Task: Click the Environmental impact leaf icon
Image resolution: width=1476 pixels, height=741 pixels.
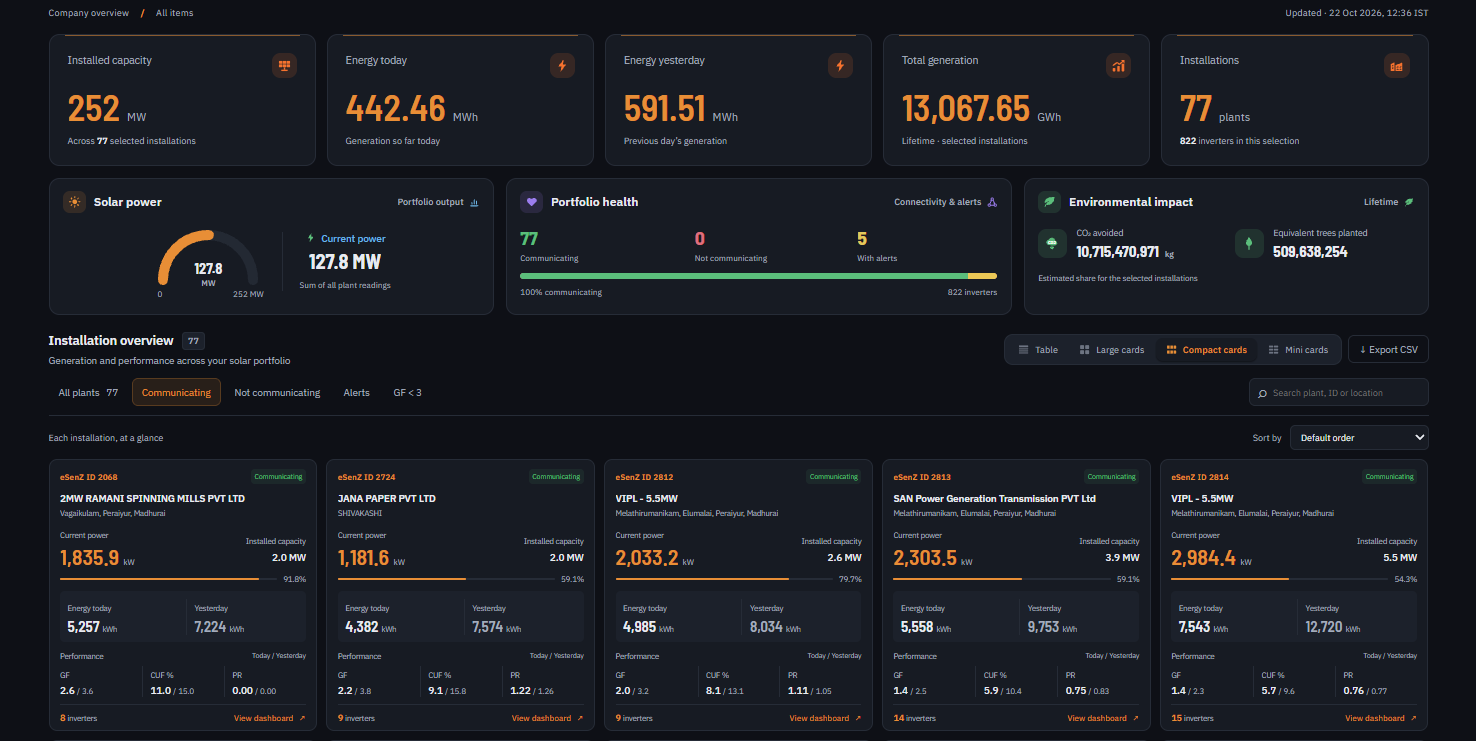Action: 1050,202
